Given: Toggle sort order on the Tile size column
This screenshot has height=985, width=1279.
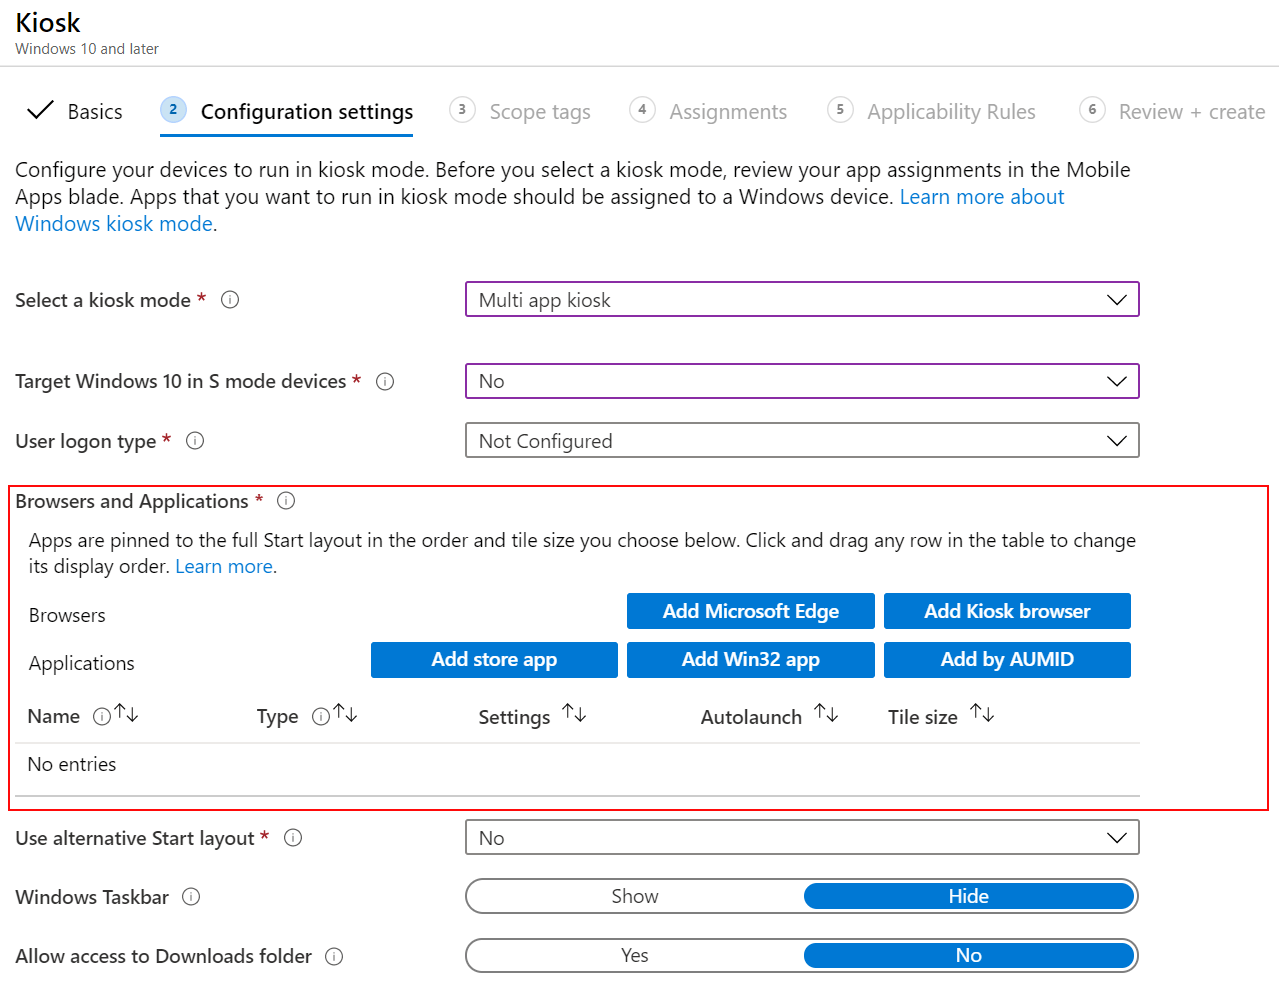Looking at the screenshot, I should (980, 714).
